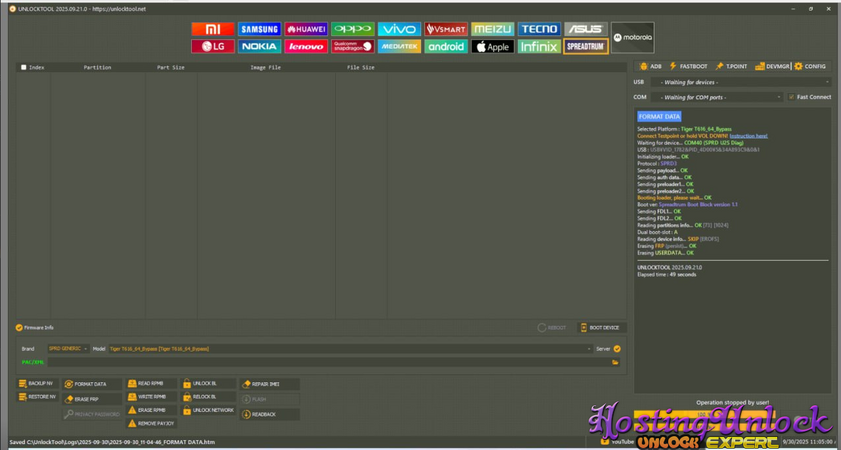
Task: Open the 'Instruction here!' link in log
Action: pos(748,136)
